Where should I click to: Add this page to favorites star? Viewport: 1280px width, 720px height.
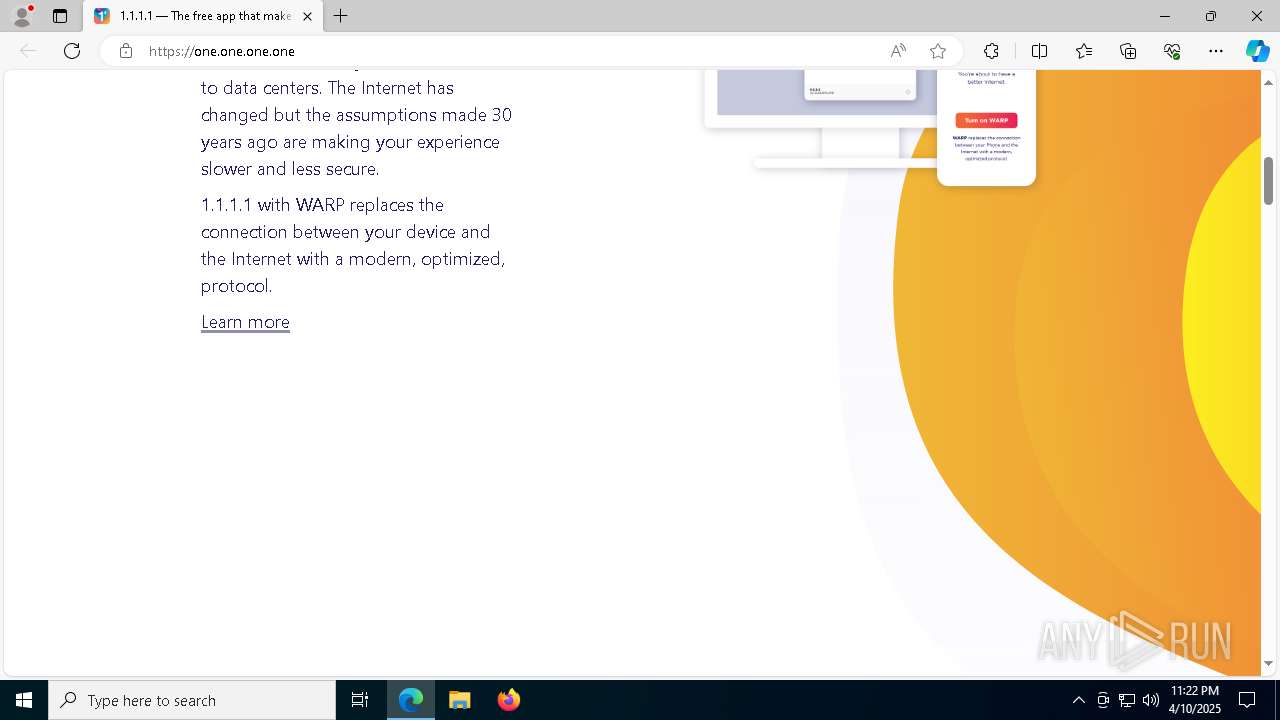click(937, 51)
